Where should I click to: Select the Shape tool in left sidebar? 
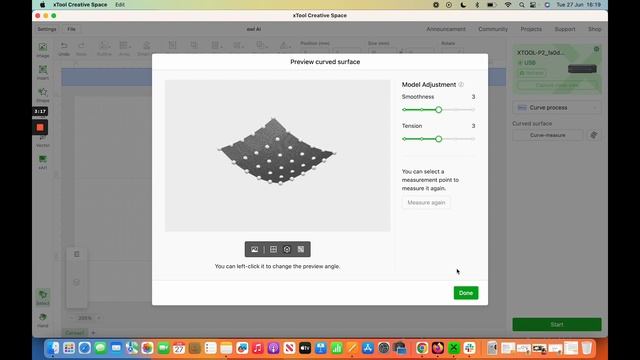pos(43,95)
